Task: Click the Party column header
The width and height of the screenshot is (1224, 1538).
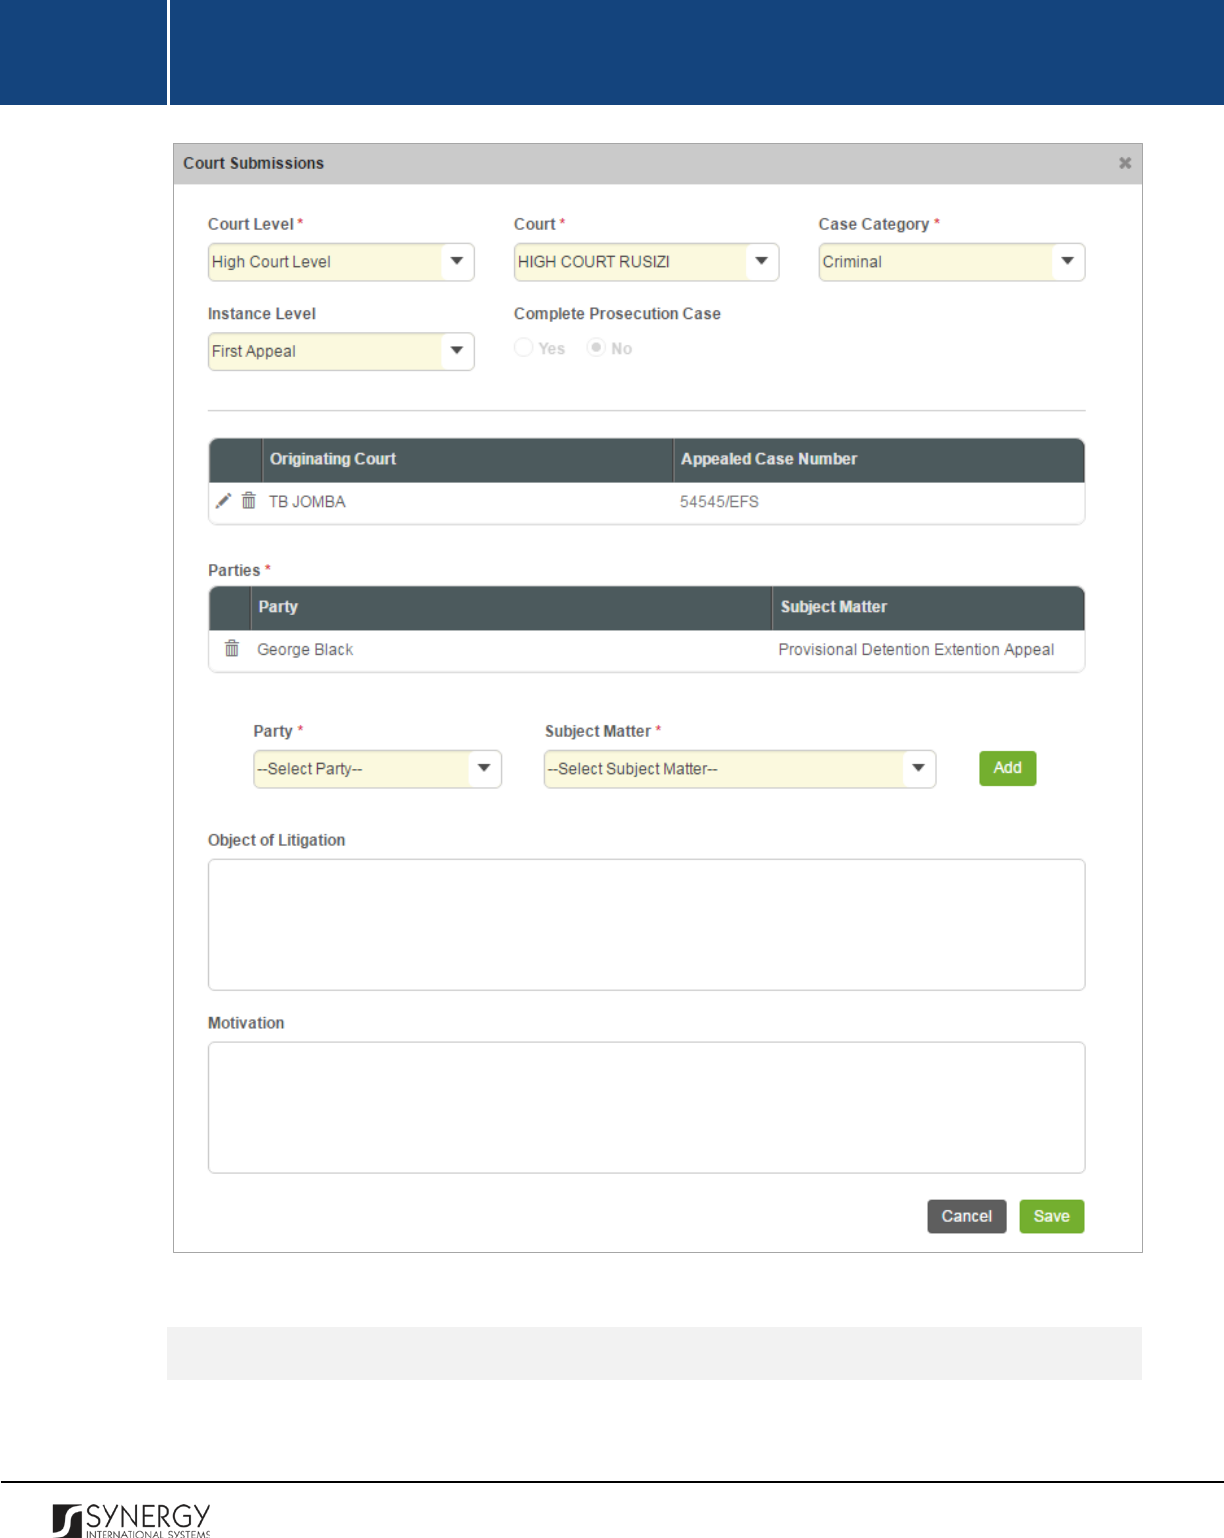Action: [x=510, y=607]
